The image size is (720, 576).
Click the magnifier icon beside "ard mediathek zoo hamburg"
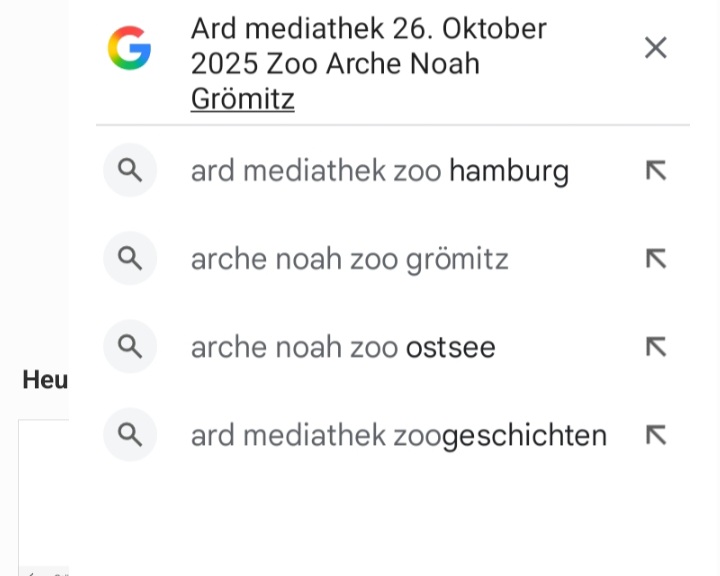130,171
